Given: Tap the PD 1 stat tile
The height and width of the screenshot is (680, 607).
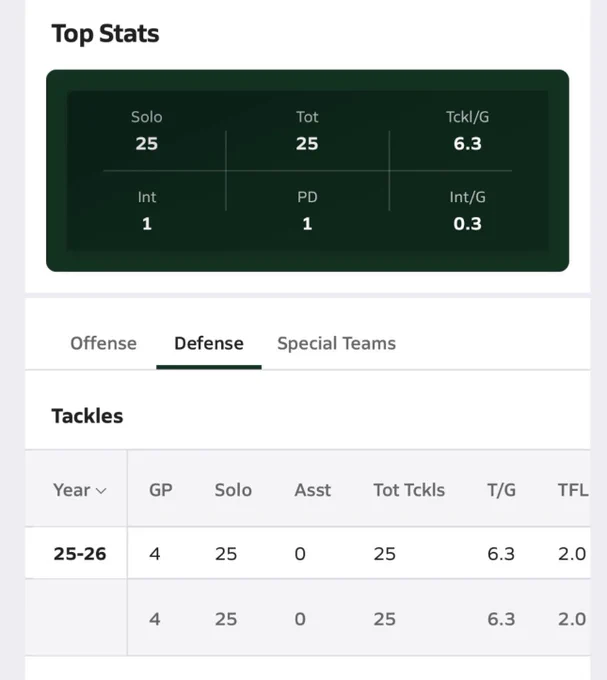Looking at the screenshot, I should (307, 210).
